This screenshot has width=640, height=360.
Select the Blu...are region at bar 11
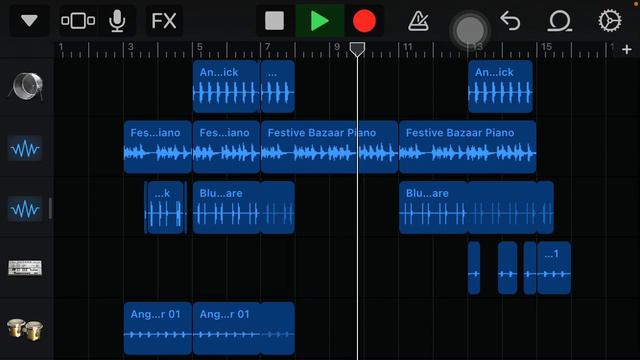(476, 207)
